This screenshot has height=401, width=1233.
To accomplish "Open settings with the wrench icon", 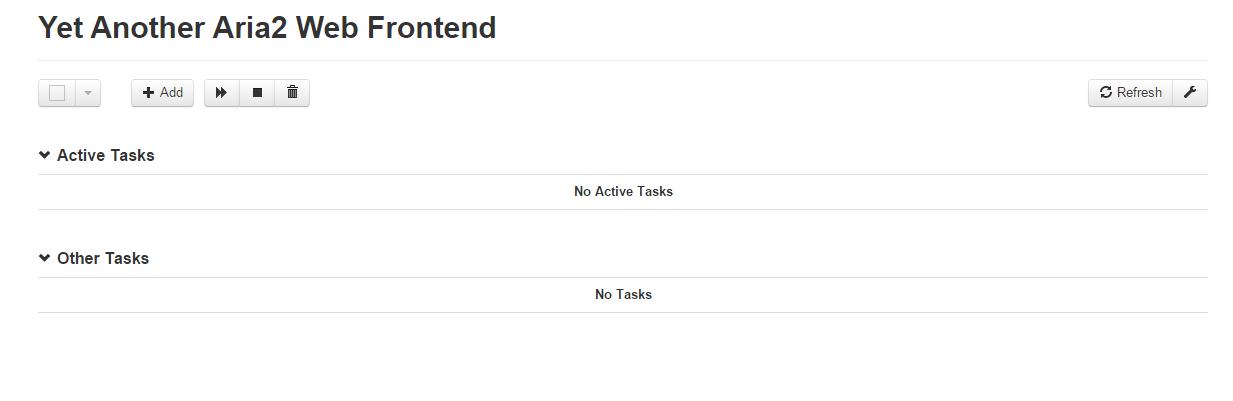I will (x=1190, y=93).
